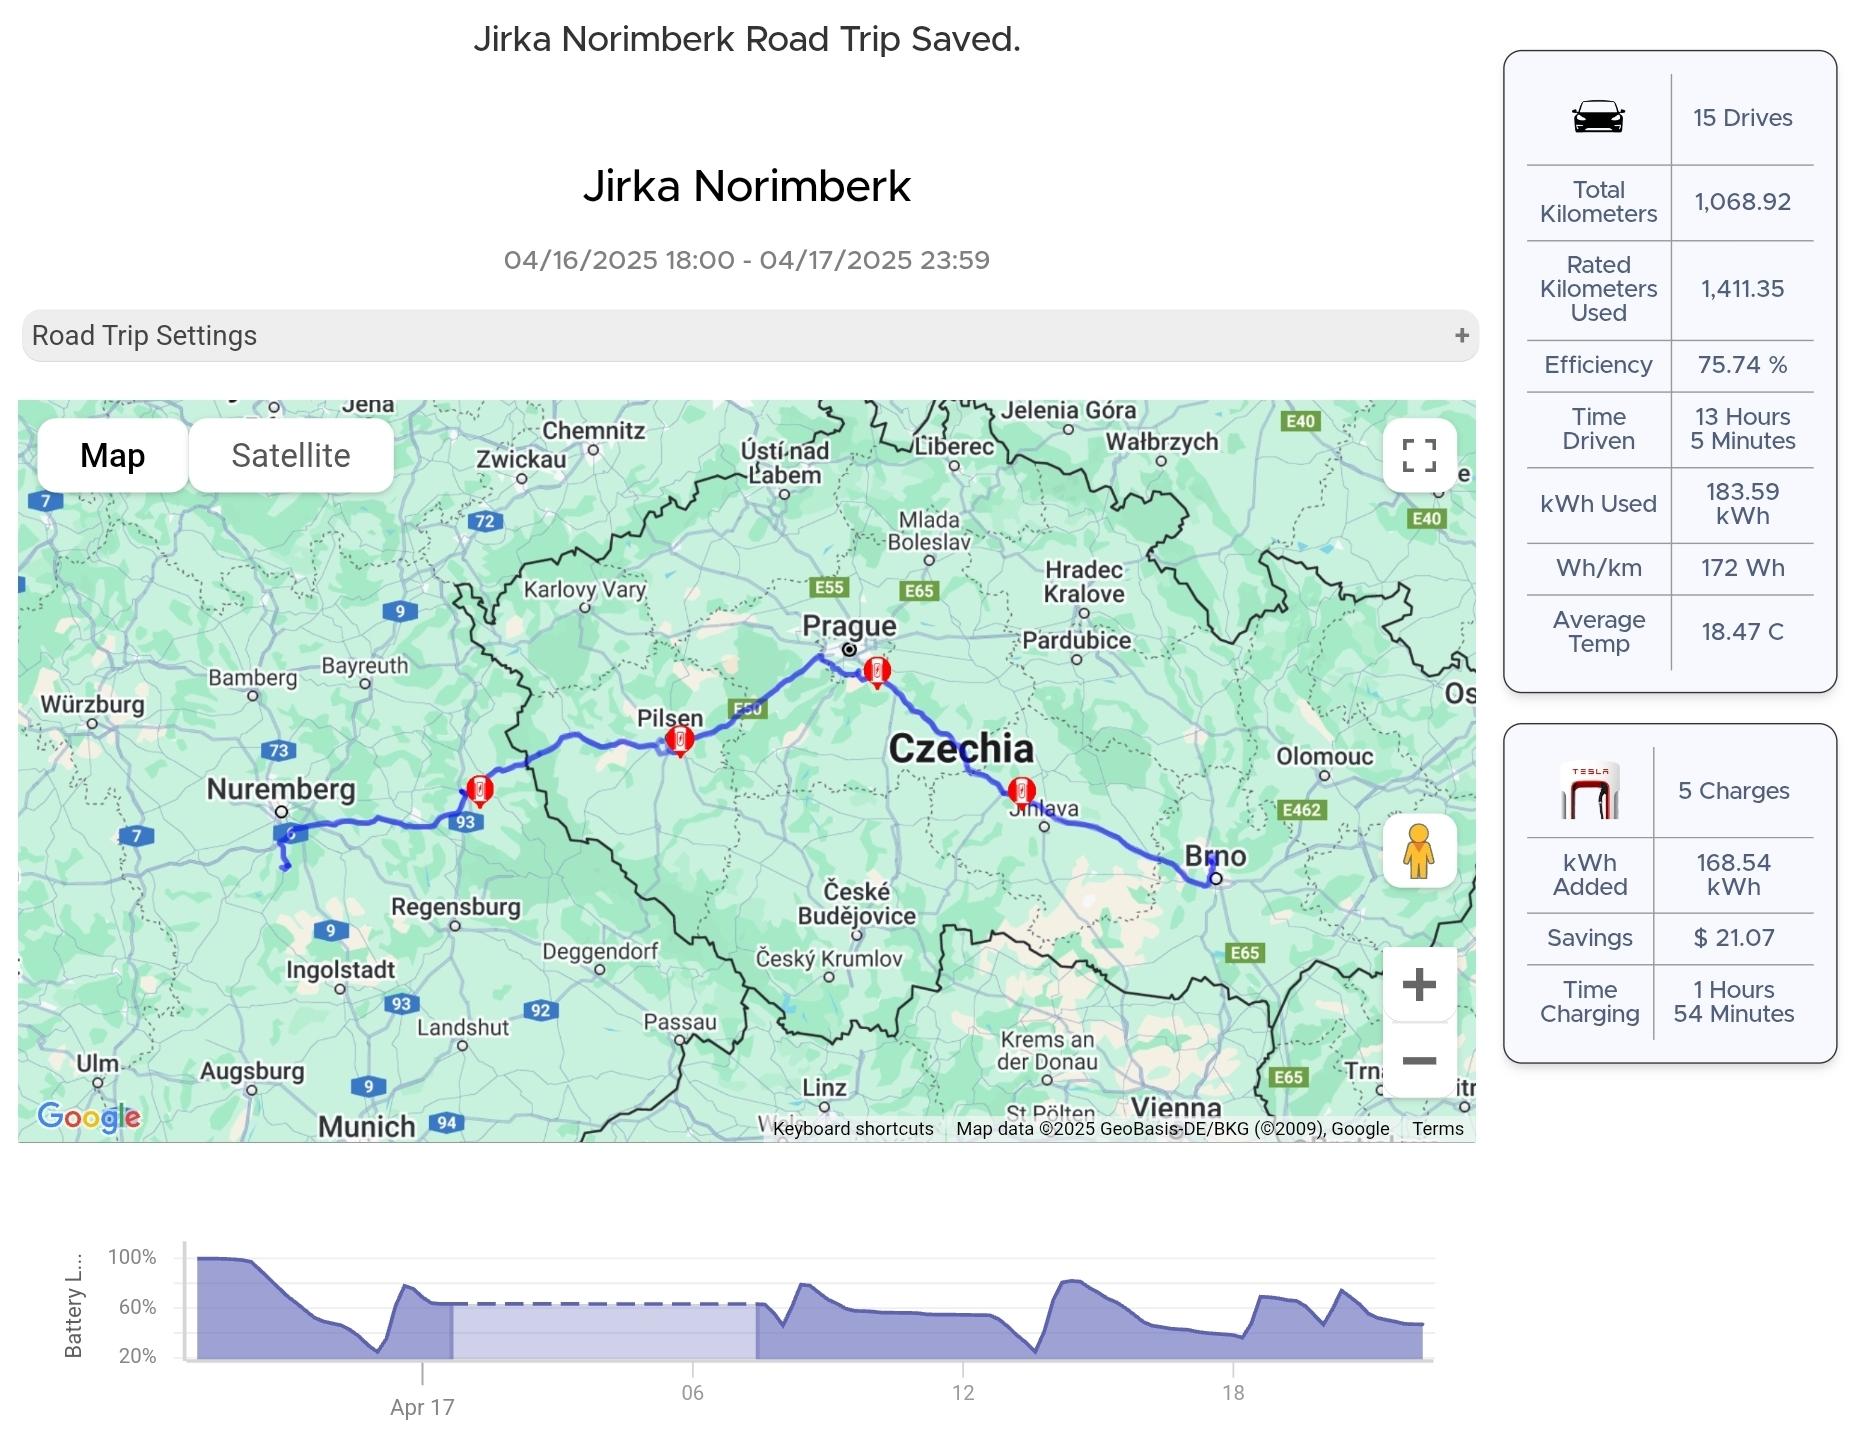Click the Tesla Supercharger charges icon
This screenshot has width=1856, height=1443.
(1589, 791)
